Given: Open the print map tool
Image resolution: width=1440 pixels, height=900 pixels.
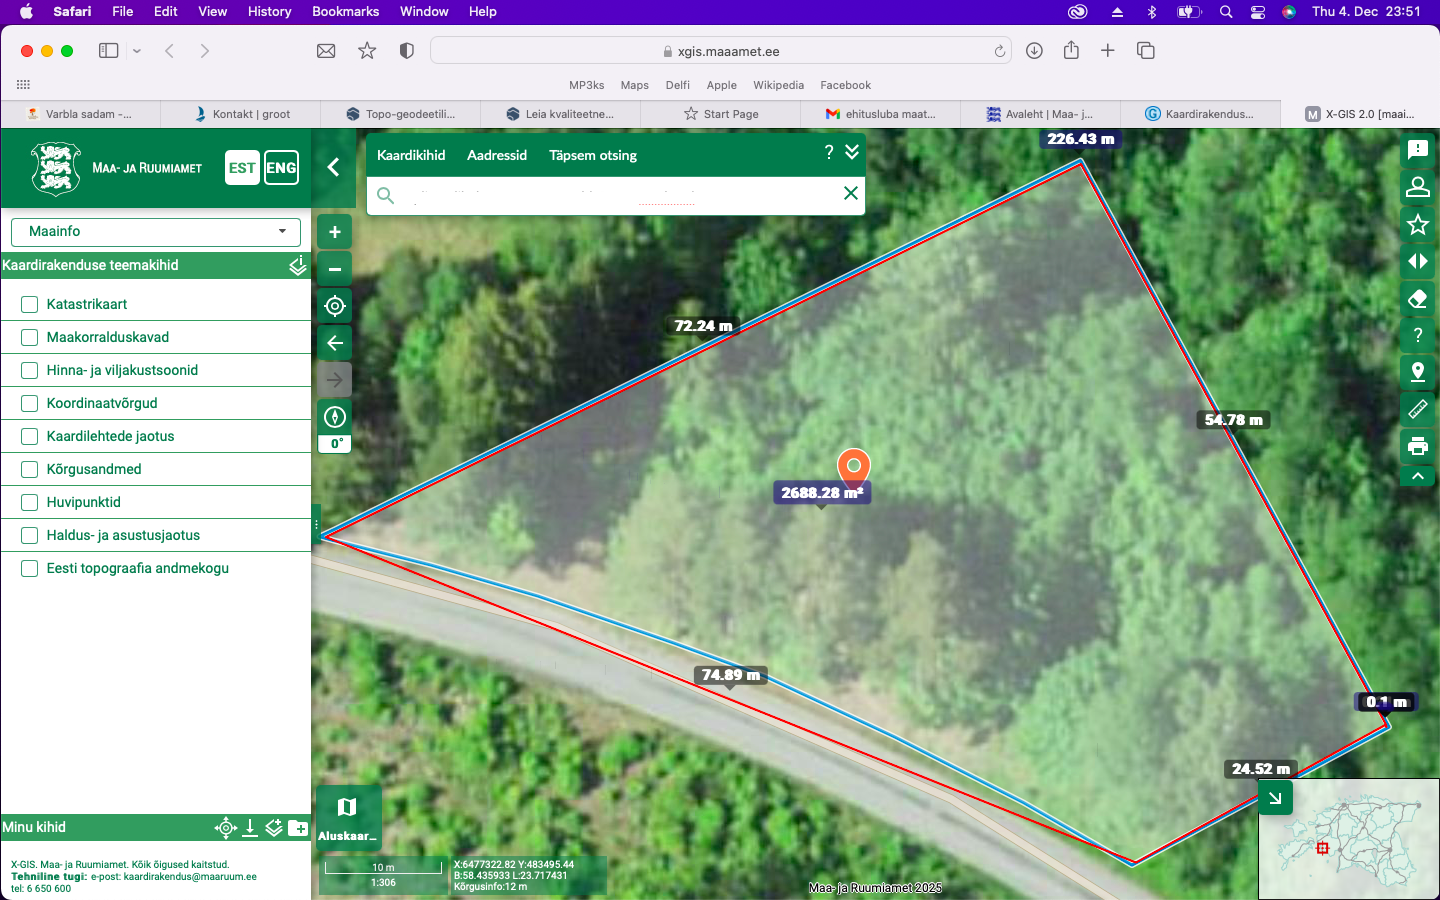Looking at the screenshot, I should pos(1417,446).
